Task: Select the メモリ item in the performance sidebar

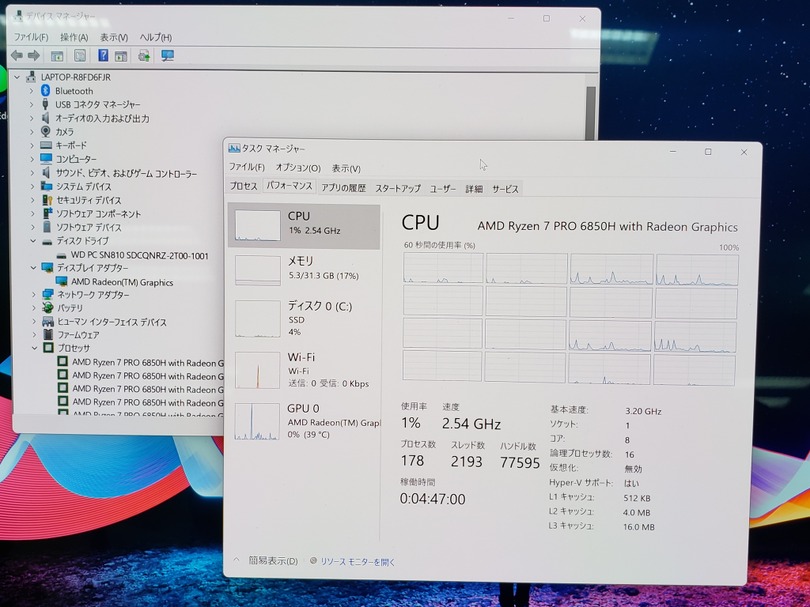Action: pyautogui.click(x=304, y=271)
